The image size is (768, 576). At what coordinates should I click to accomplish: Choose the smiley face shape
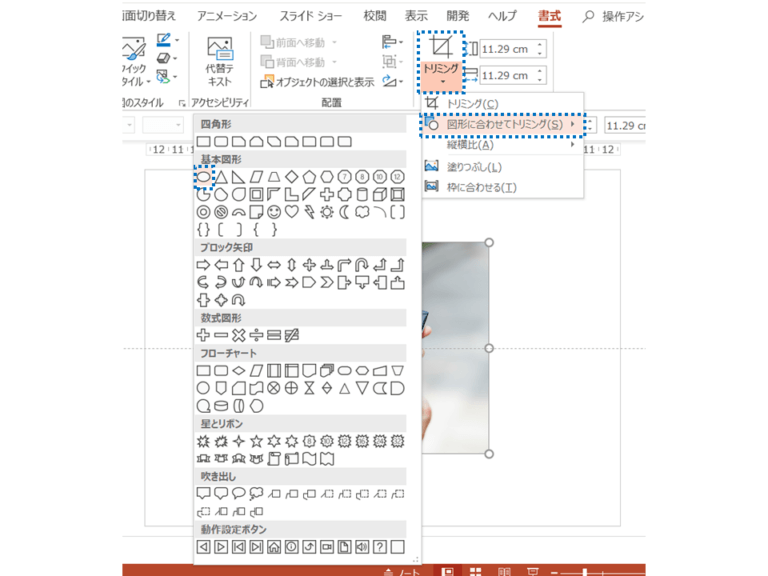pyautogui.click(x=274, y=212)
